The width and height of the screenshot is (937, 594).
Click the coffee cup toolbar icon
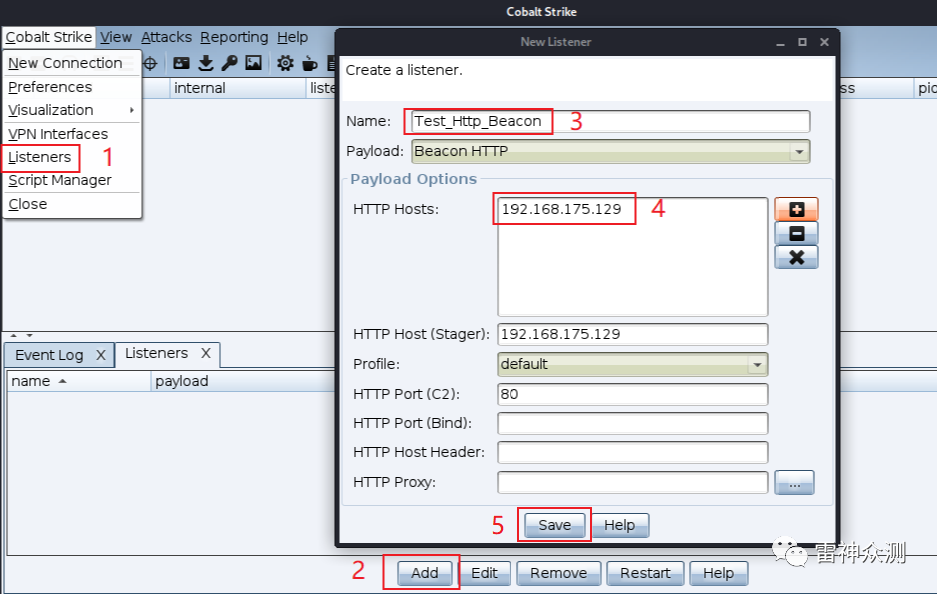pyautogui.click(x=309, y=63)
